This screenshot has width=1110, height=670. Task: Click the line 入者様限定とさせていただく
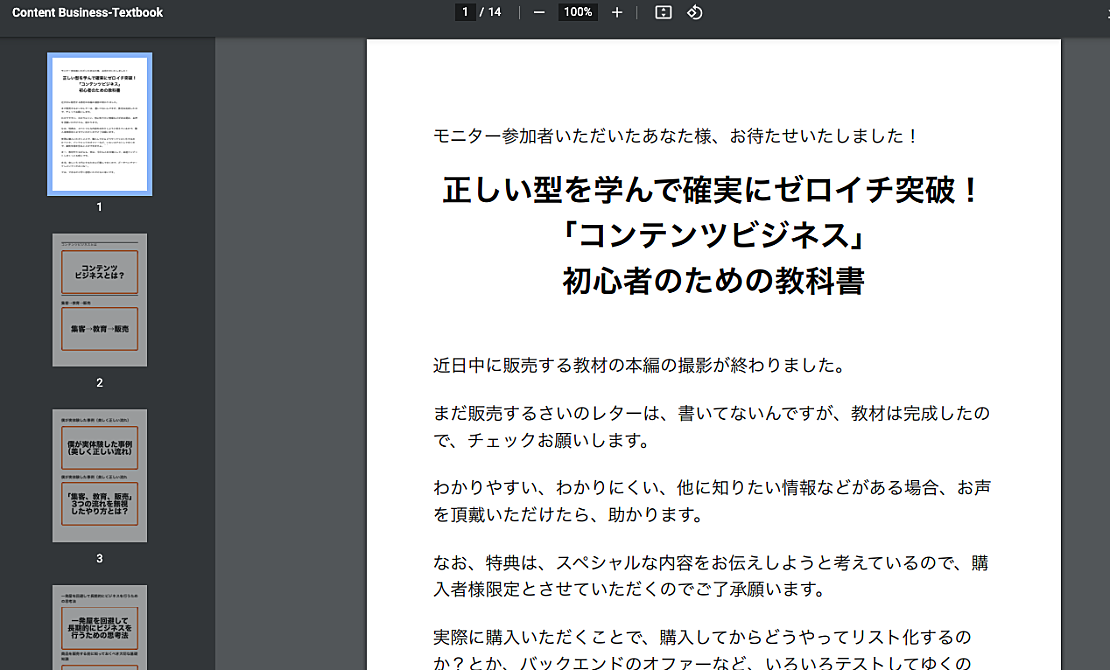coord(630,589)
